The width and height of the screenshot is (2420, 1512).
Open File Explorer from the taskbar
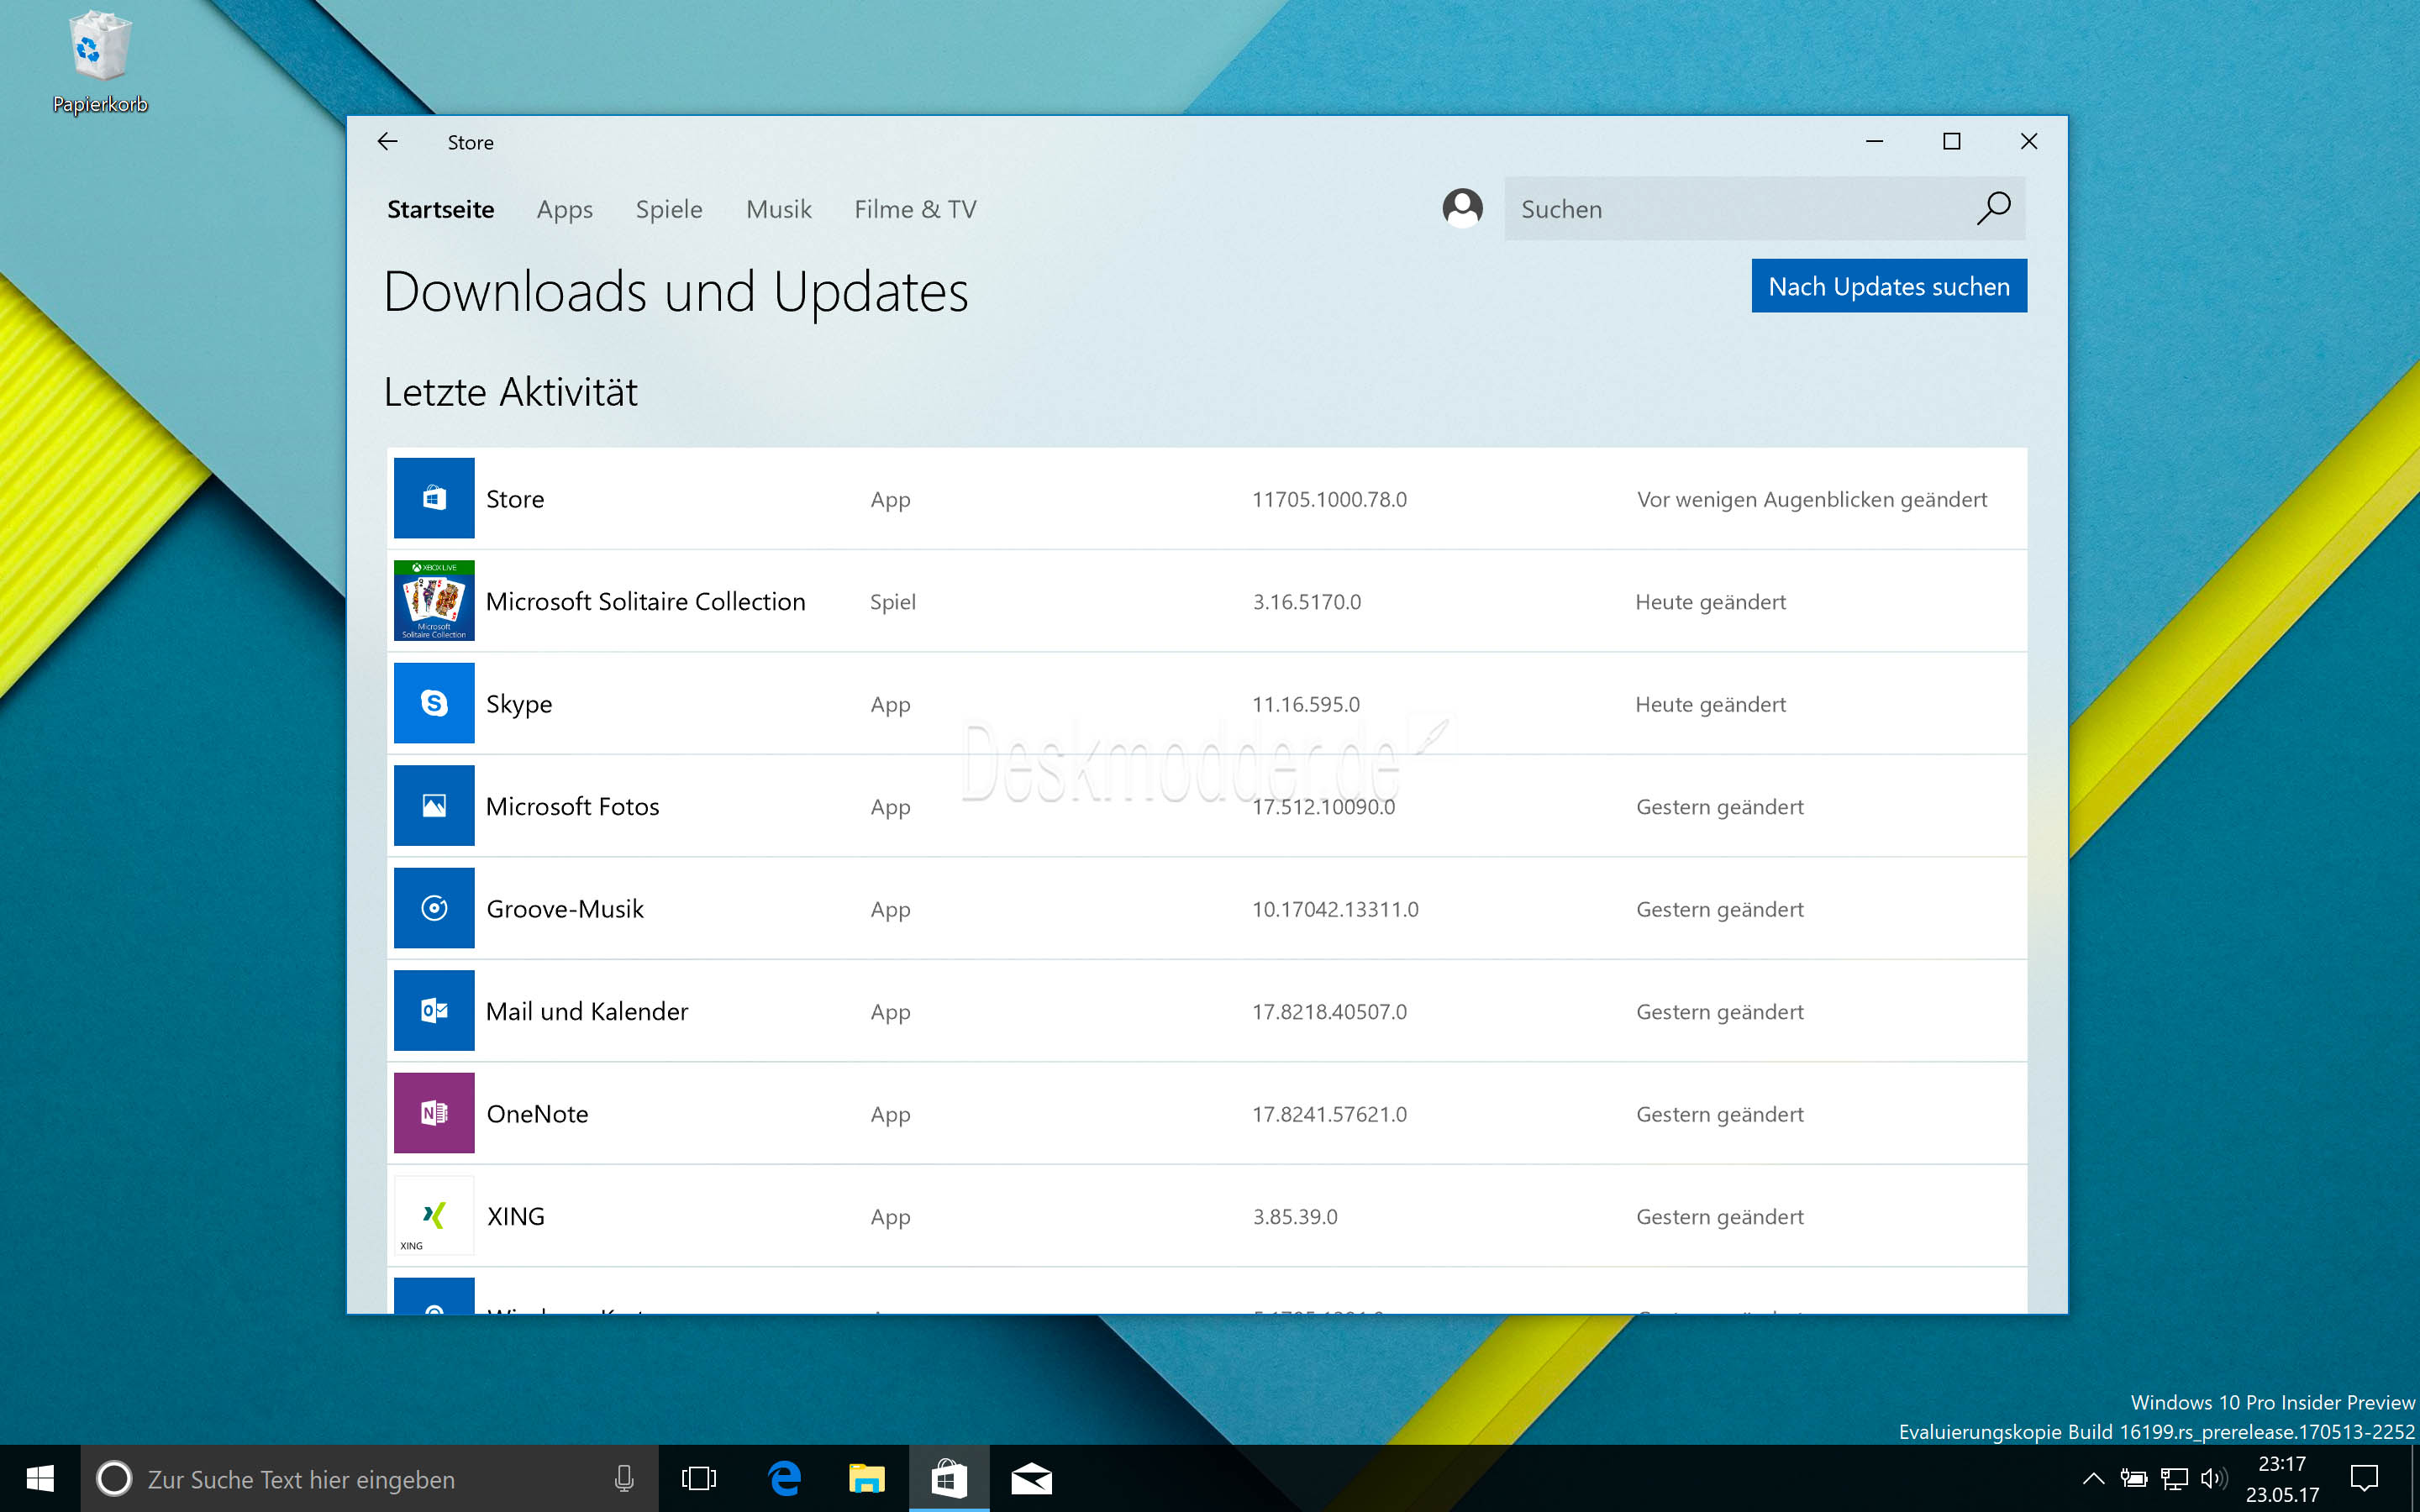867,1479
